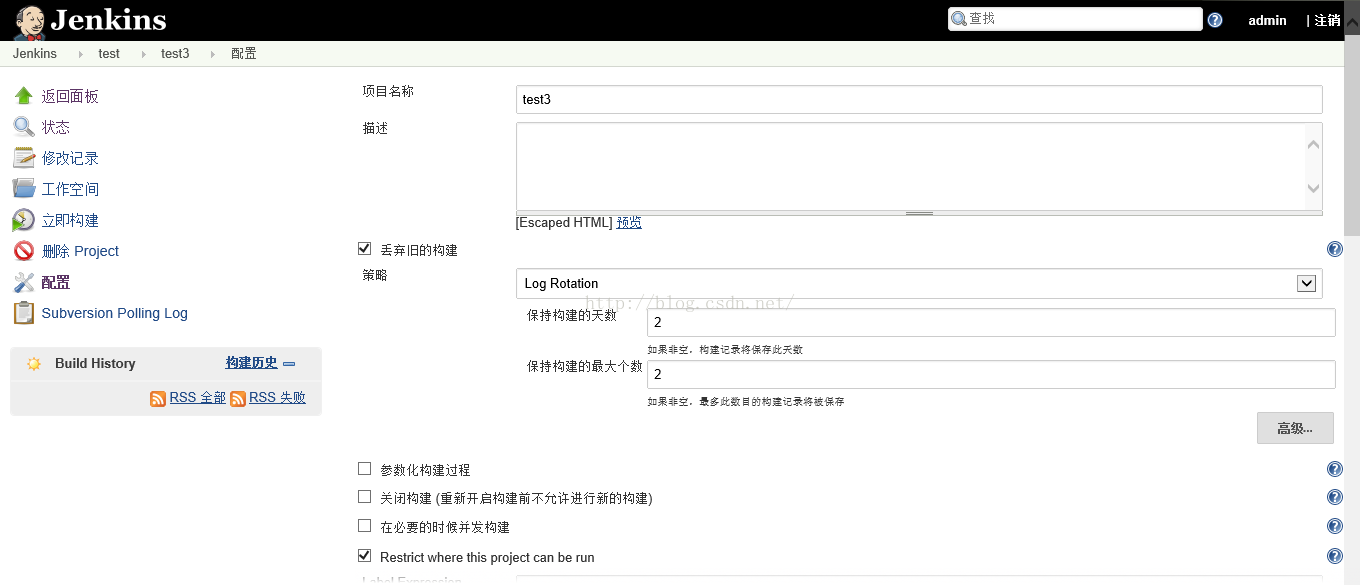
Task: Click the Jenkins logo butler icon
Action: (x=29, y=20)
